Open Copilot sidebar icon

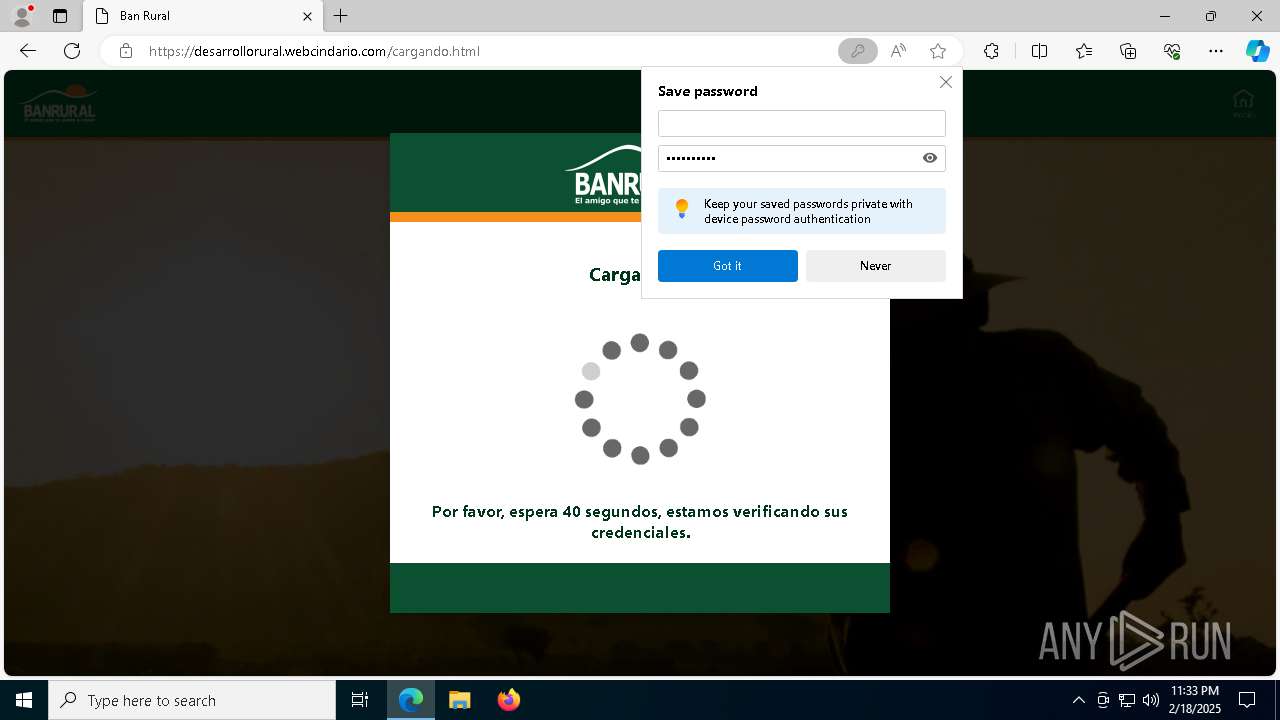(1257, 51)
